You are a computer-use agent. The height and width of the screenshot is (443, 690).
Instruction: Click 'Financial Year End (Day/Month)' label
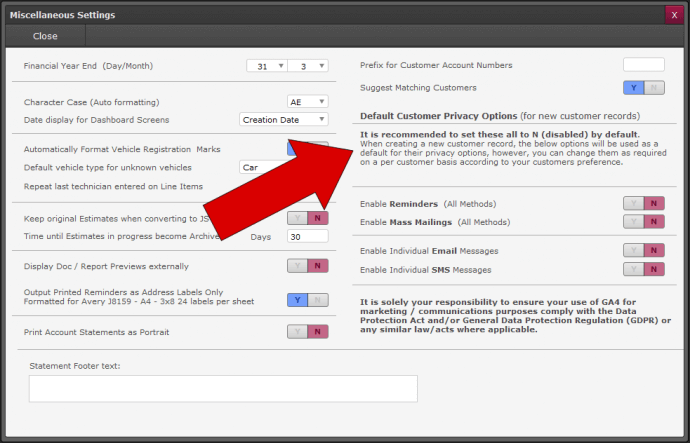pyautogui.click(x=88, y=66)
